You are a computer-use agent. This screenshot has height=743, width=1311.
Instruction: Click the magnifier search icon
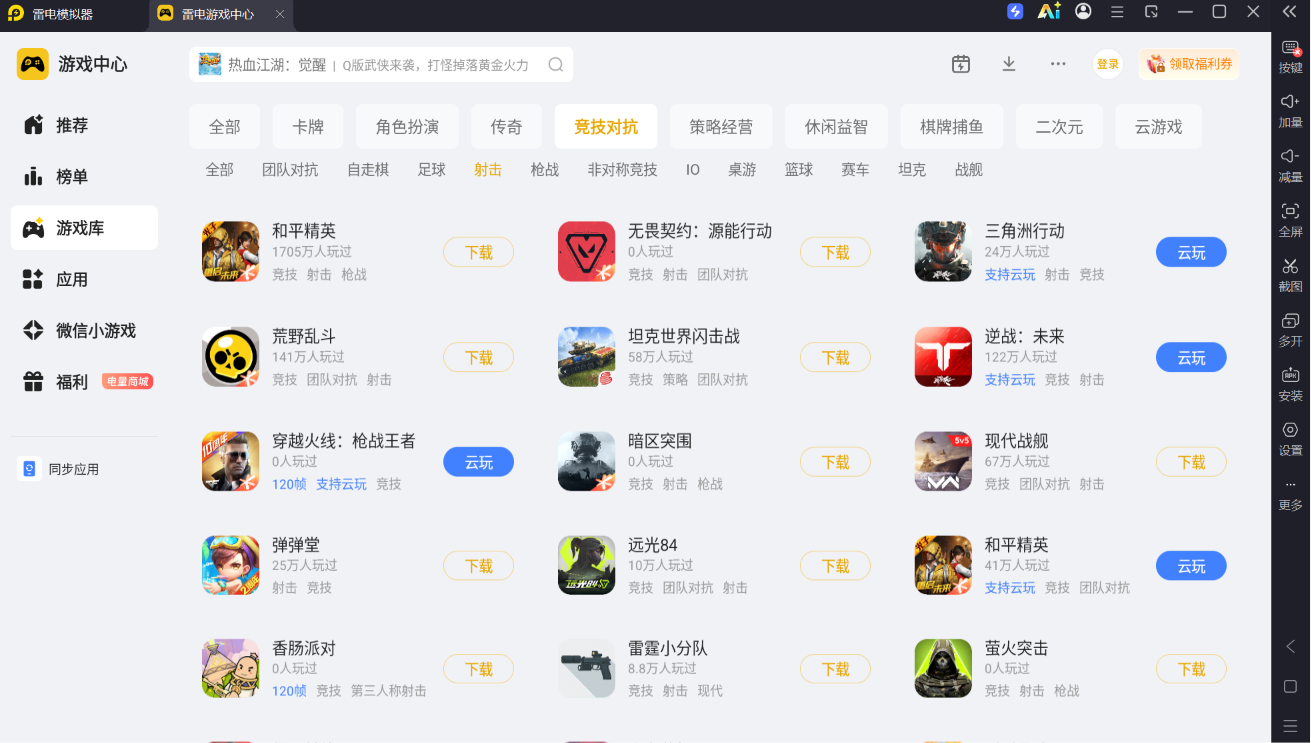tap(556, 65)
